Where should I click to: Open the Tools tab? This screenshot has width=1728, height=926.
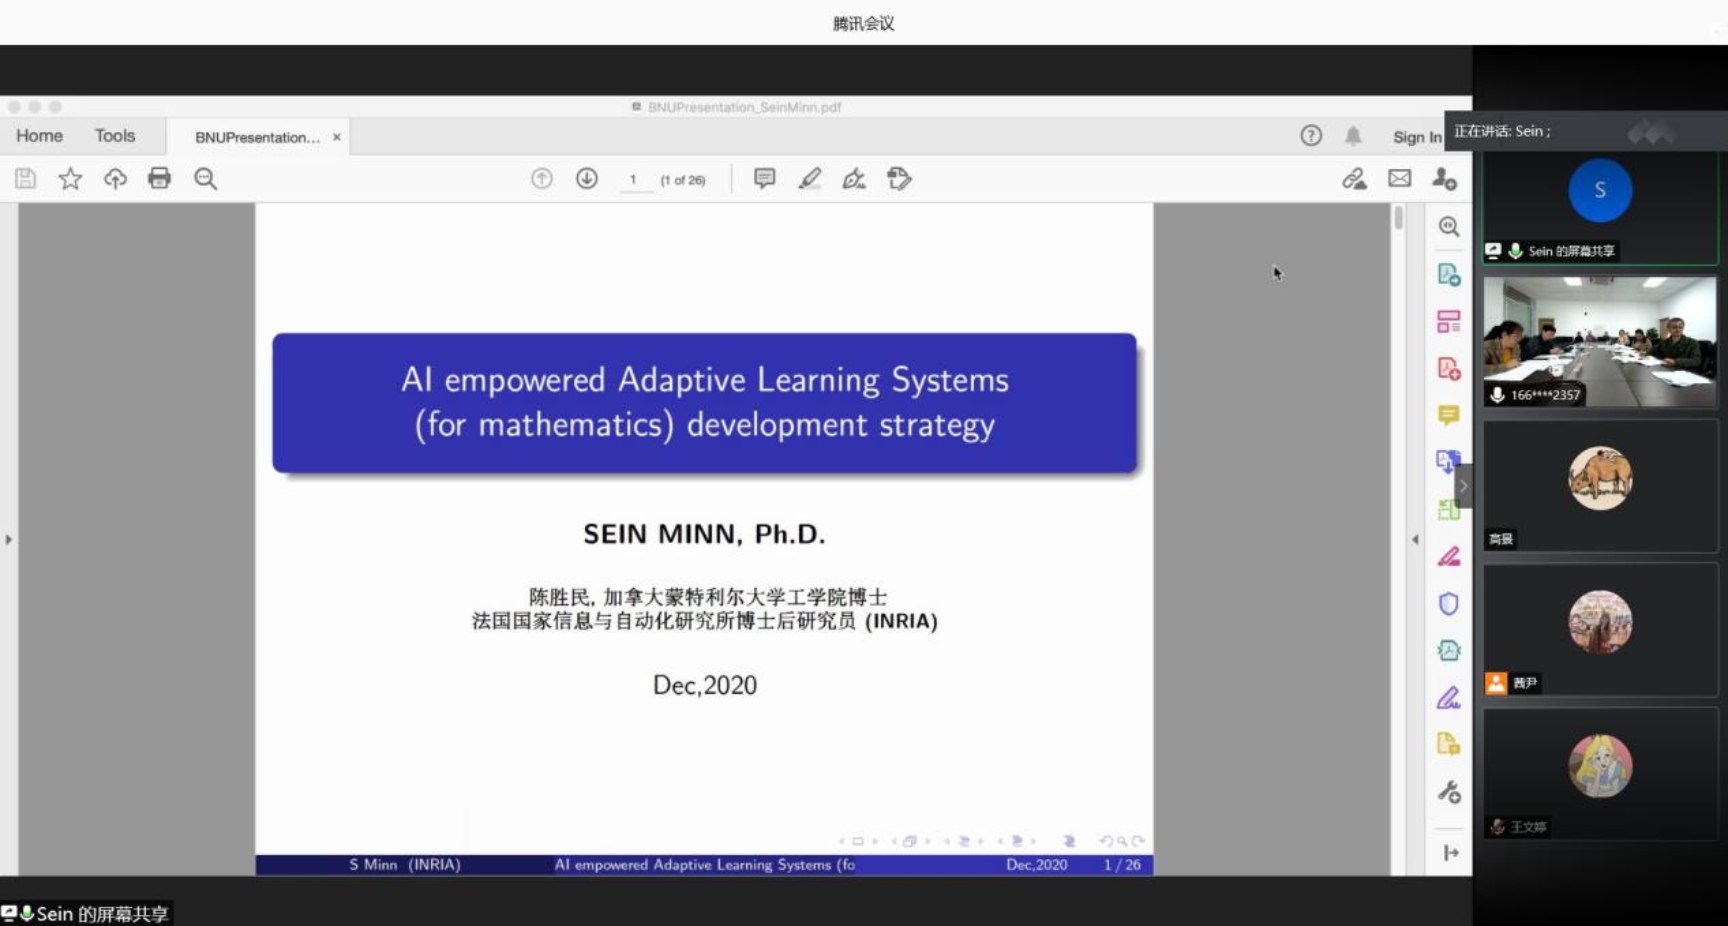(115, 136)
